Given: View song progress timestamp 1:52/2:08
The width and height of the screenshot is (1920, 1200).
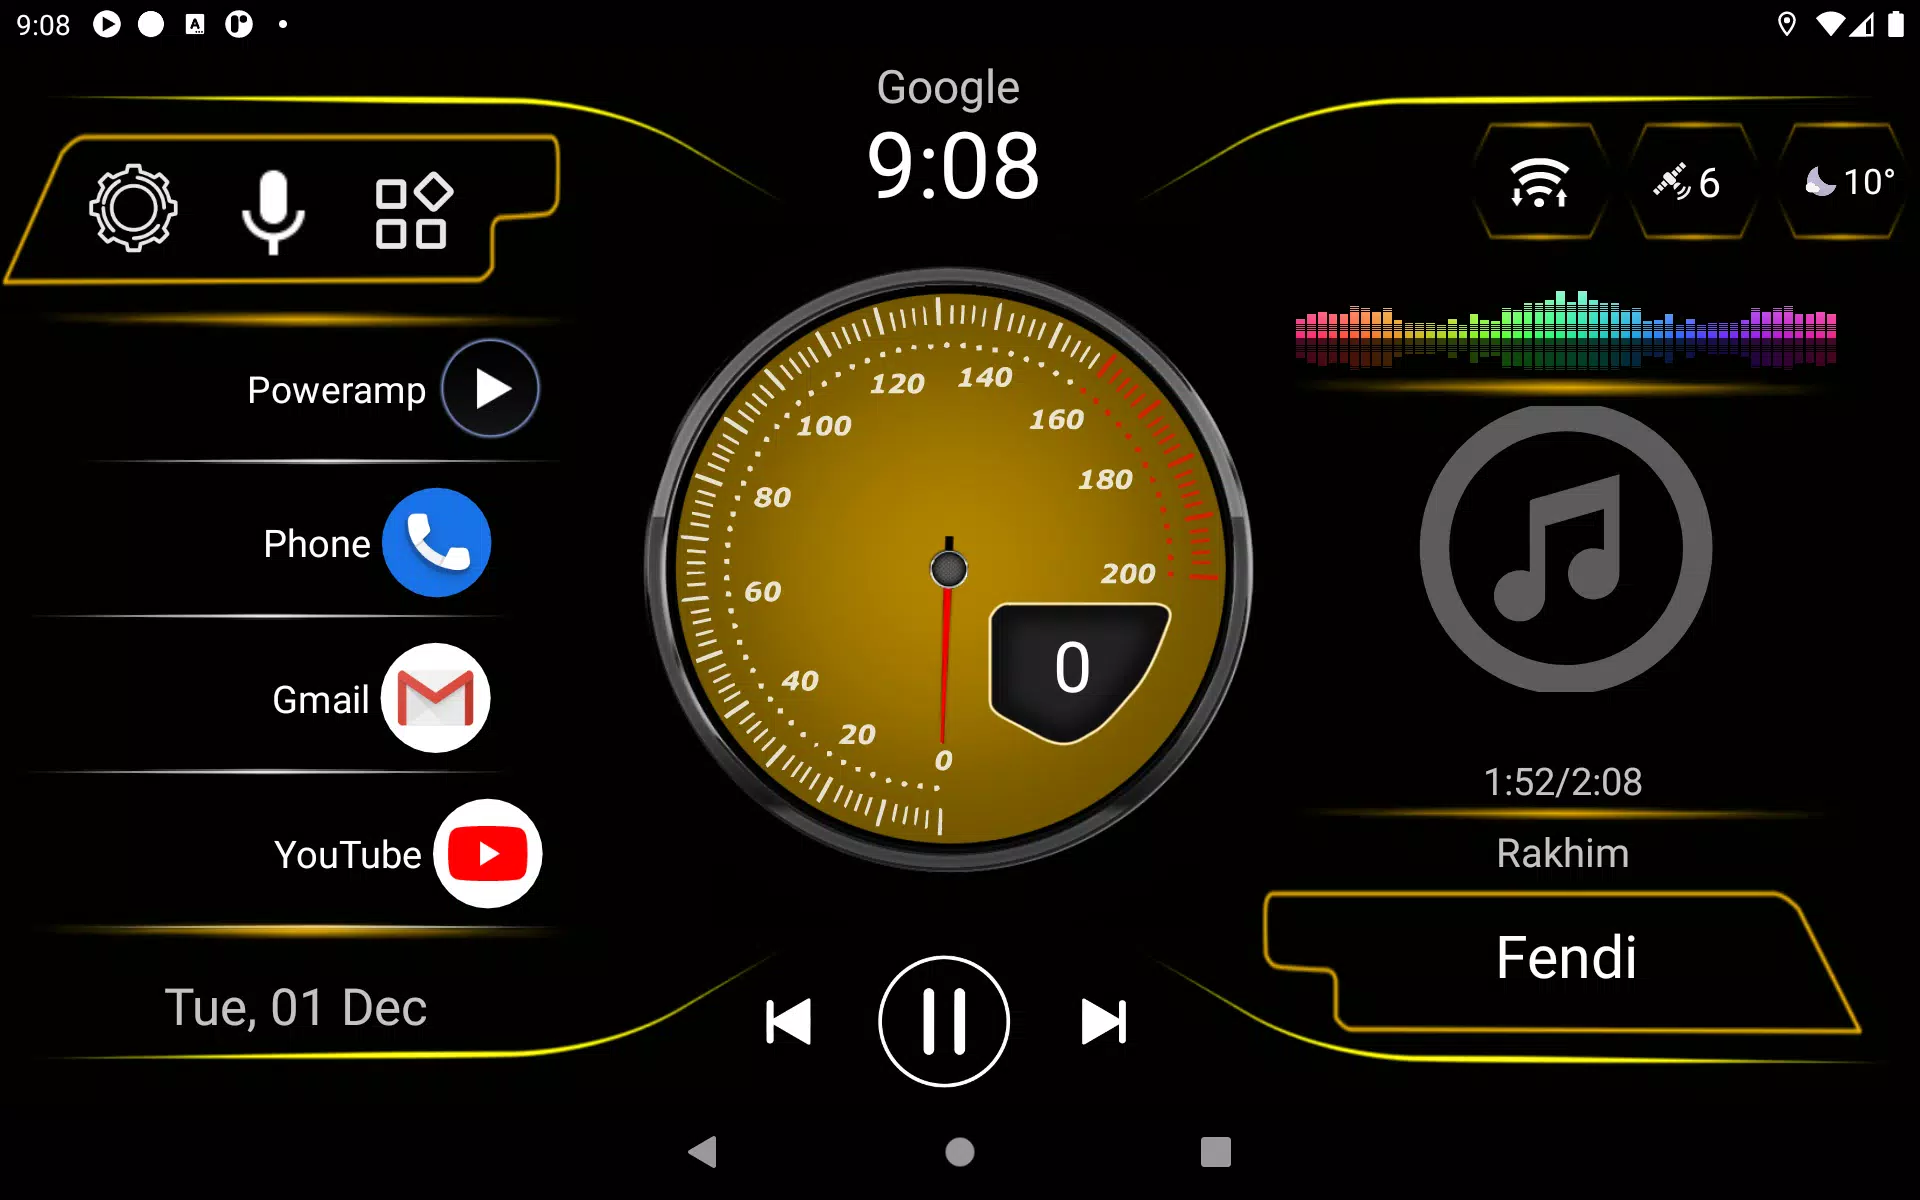Looking at the screenshot, I should 1562,777.
